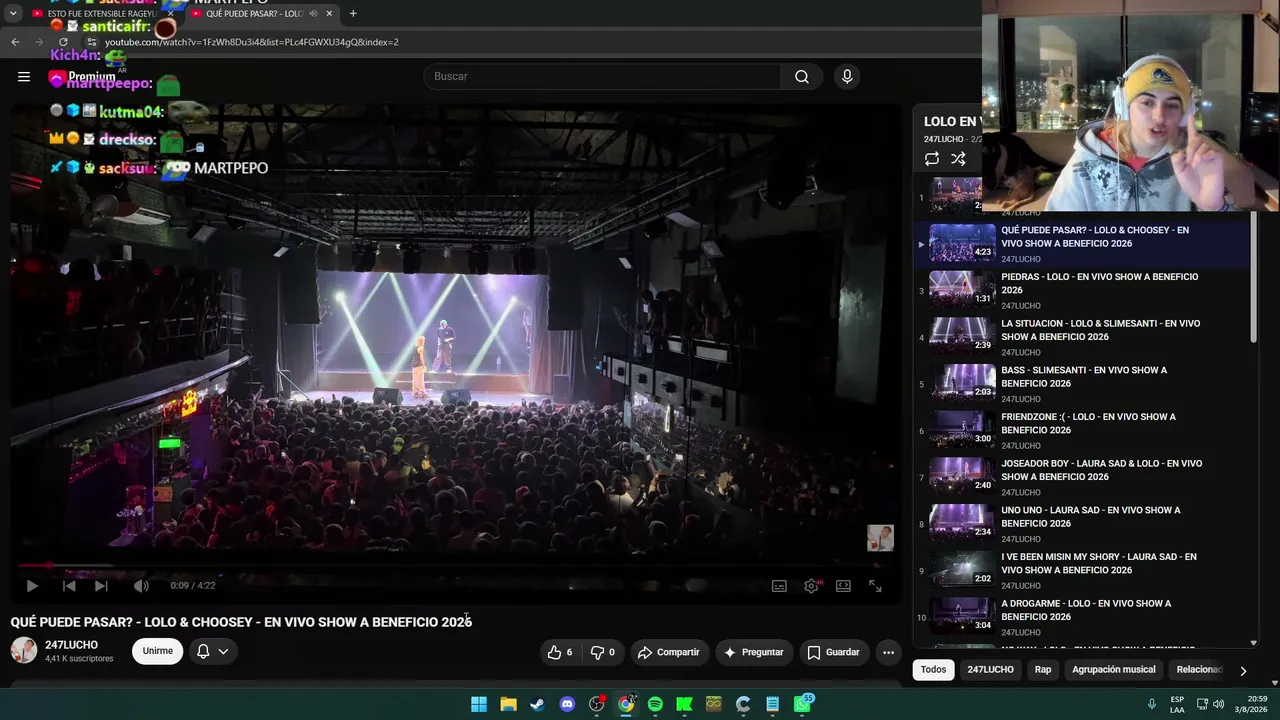Open the Windows Start menu
Screen dimensions: 1280x720
[479, 704]
